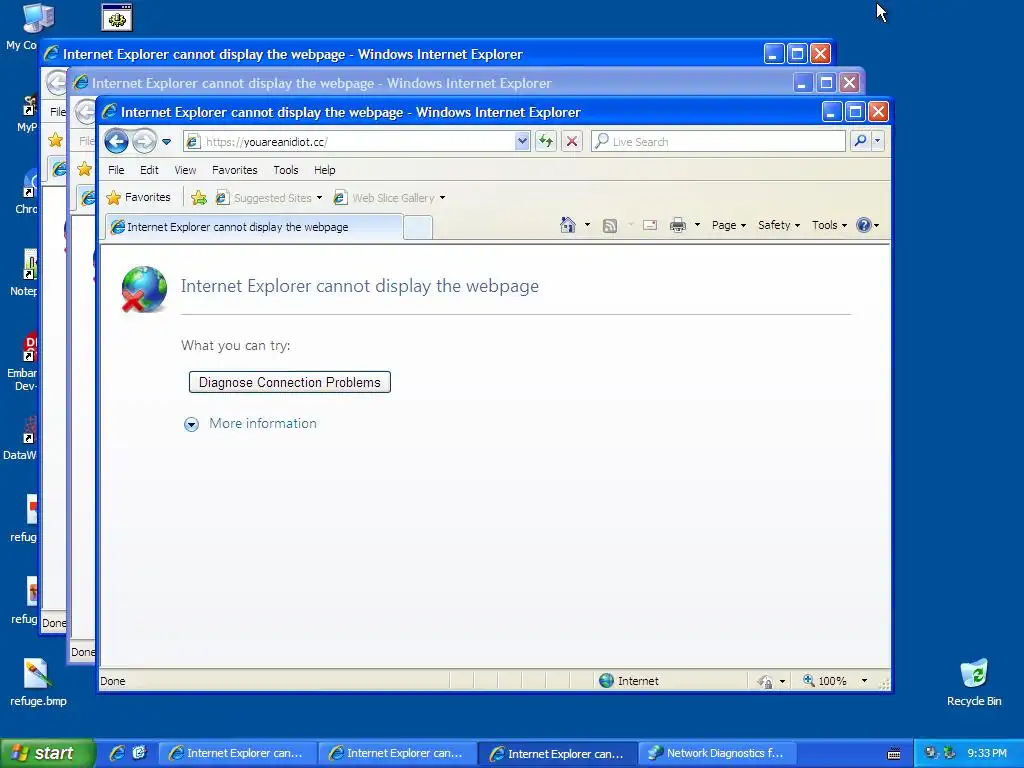The image size is (1024, 768).
Task: Open the recent pages dropdown next to Forward
Action: coord(167,142)
